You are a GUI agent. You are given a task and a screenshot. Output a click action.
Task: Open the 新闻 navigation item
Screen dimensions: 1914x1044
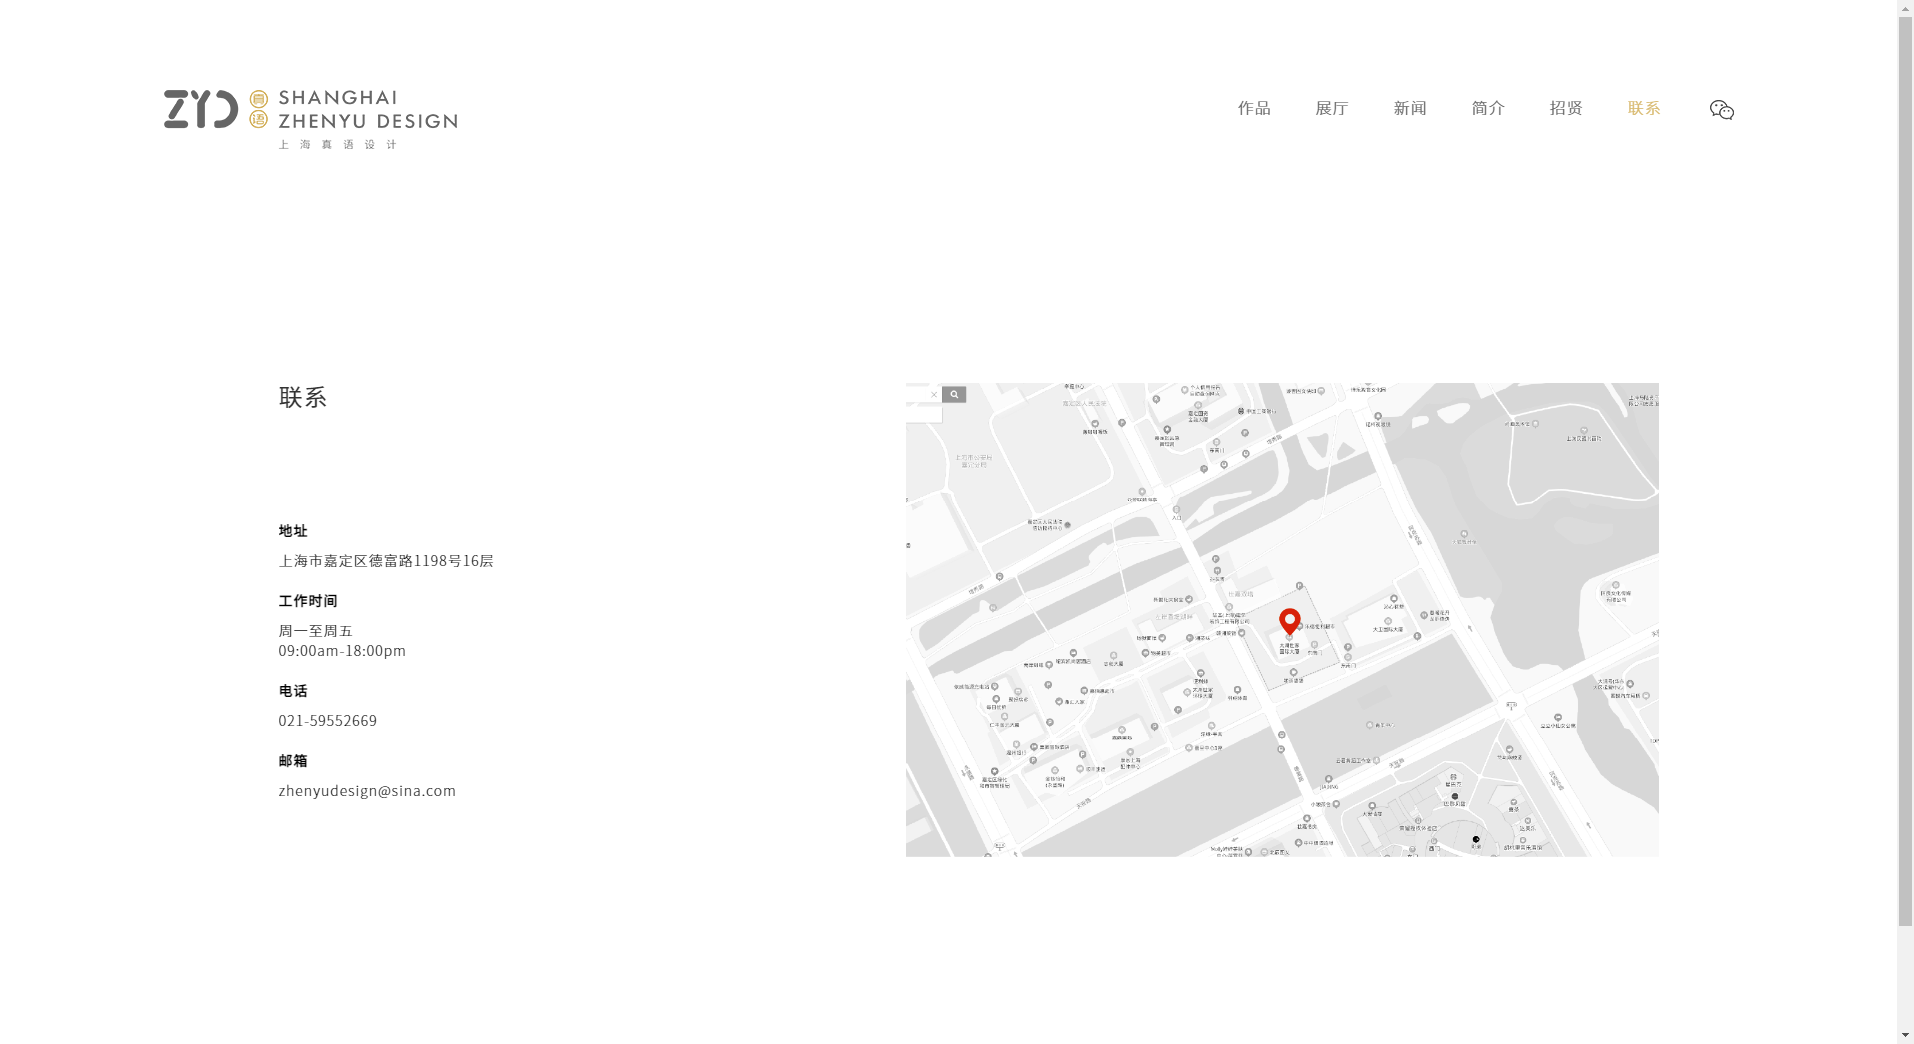click(1410, 108)
